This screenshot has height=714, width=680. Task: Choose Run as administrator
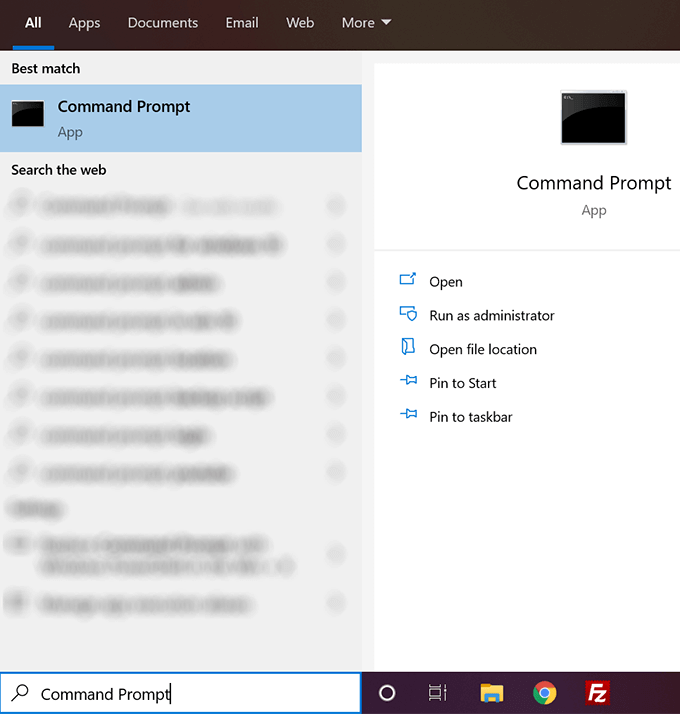point(491,315)
